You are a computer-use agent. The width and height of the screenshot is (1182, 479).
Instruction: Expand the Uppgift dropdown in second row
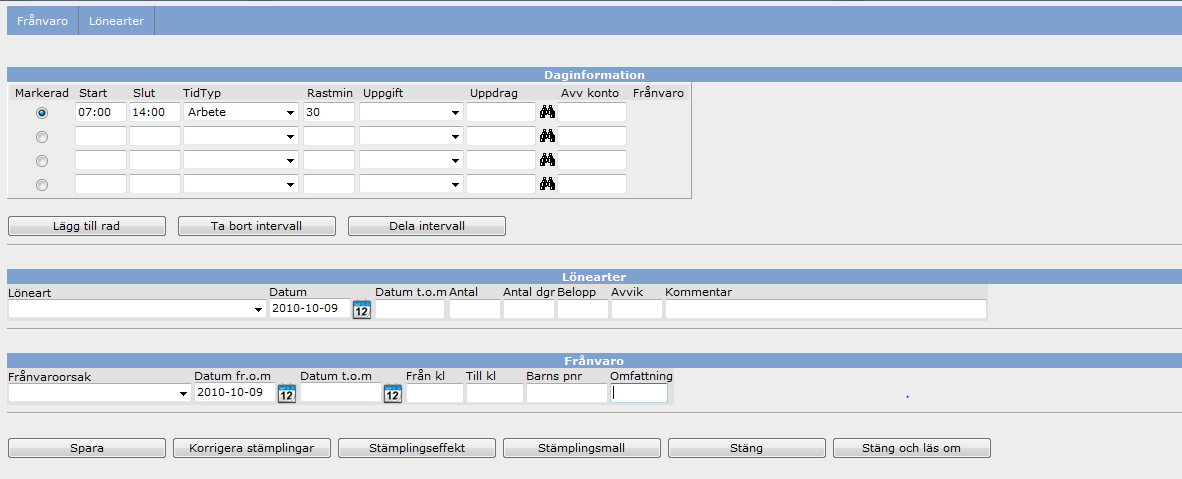412,137
